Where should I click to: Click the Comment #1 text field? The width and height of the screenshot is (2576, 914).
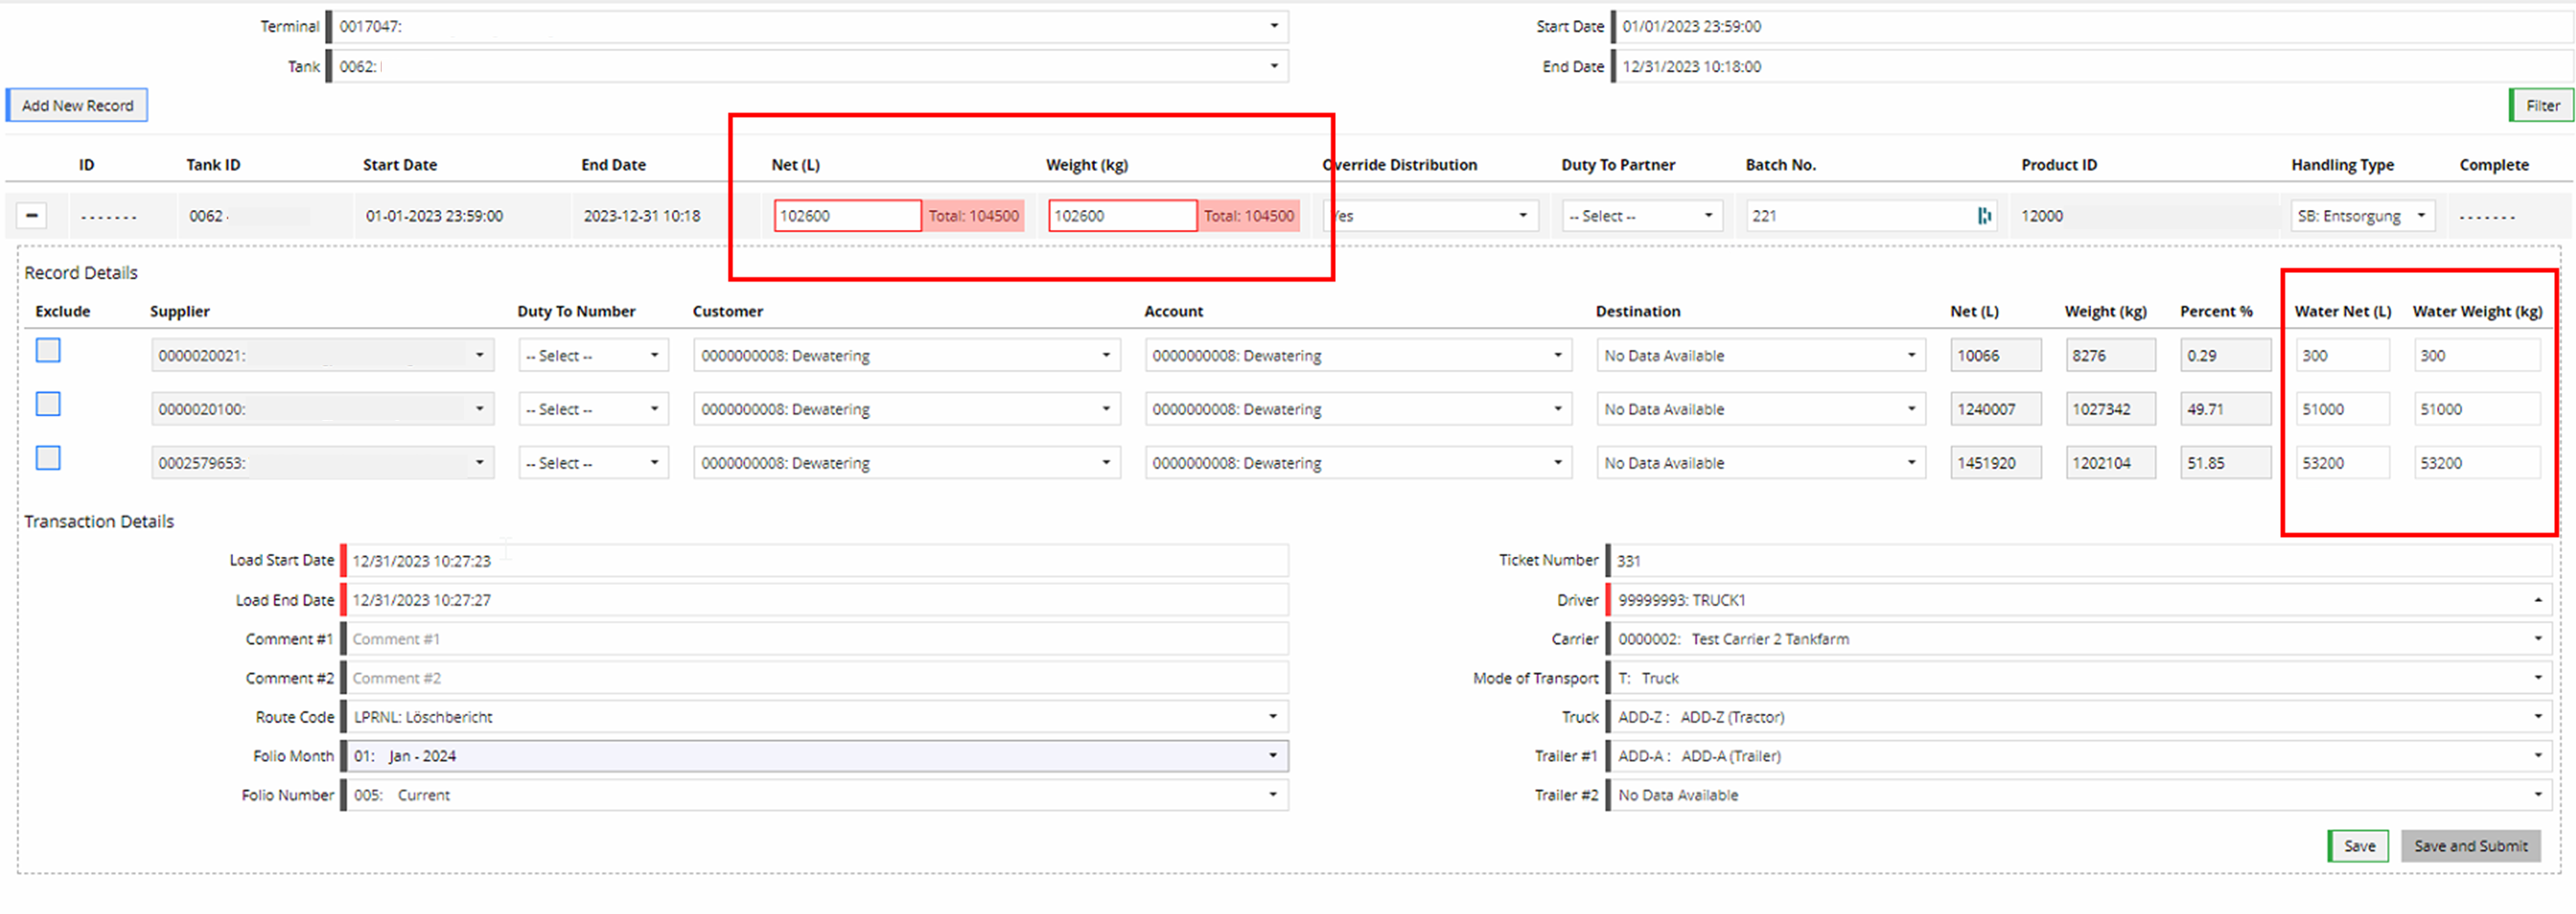[x=815, y=640]
